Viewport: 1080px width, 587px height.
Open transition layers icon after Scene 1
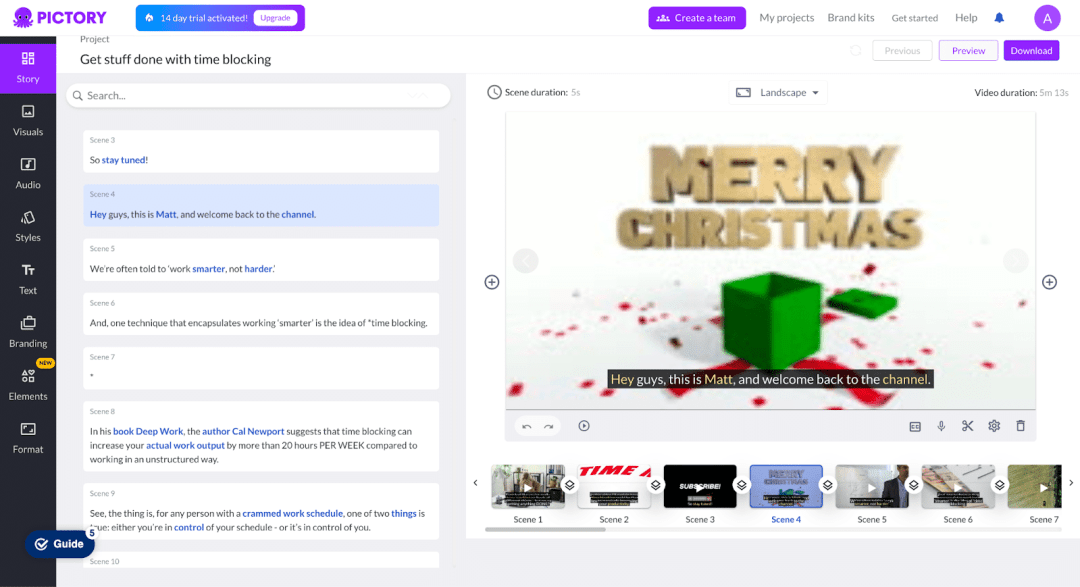[570, 485]
